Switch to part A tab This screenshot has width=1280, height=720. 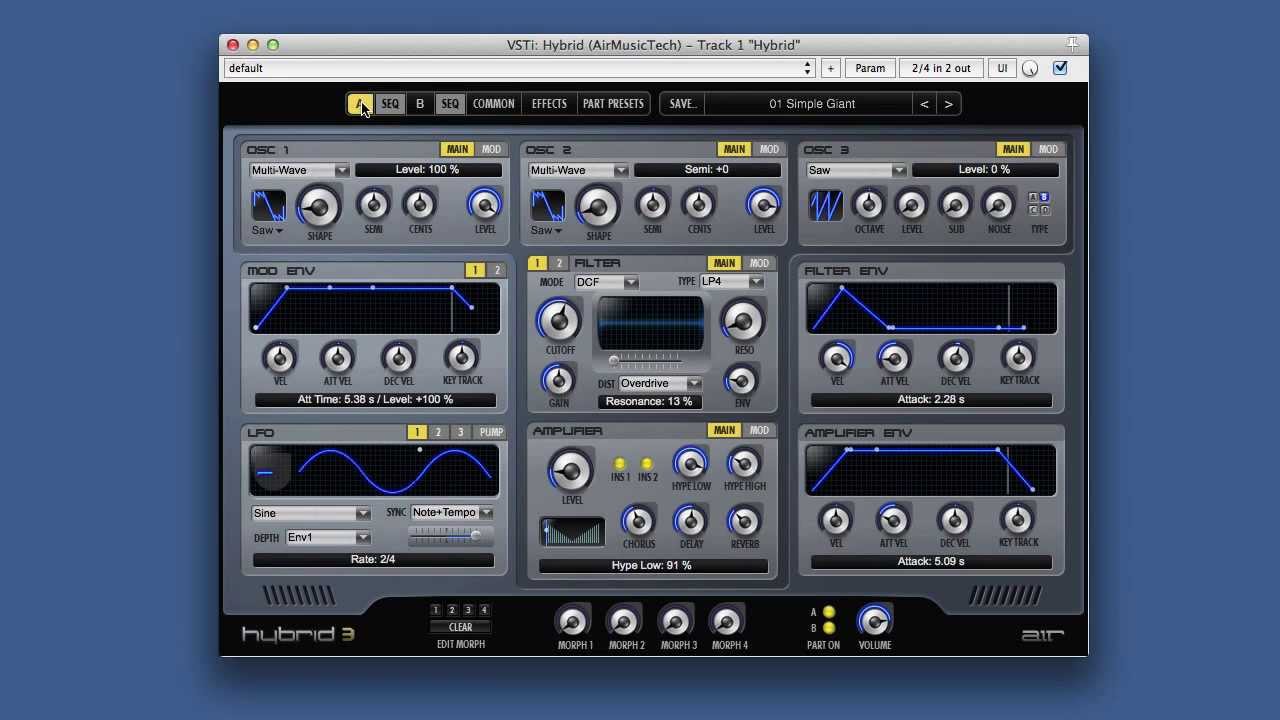pyautogui.click(x=360, y=104)
